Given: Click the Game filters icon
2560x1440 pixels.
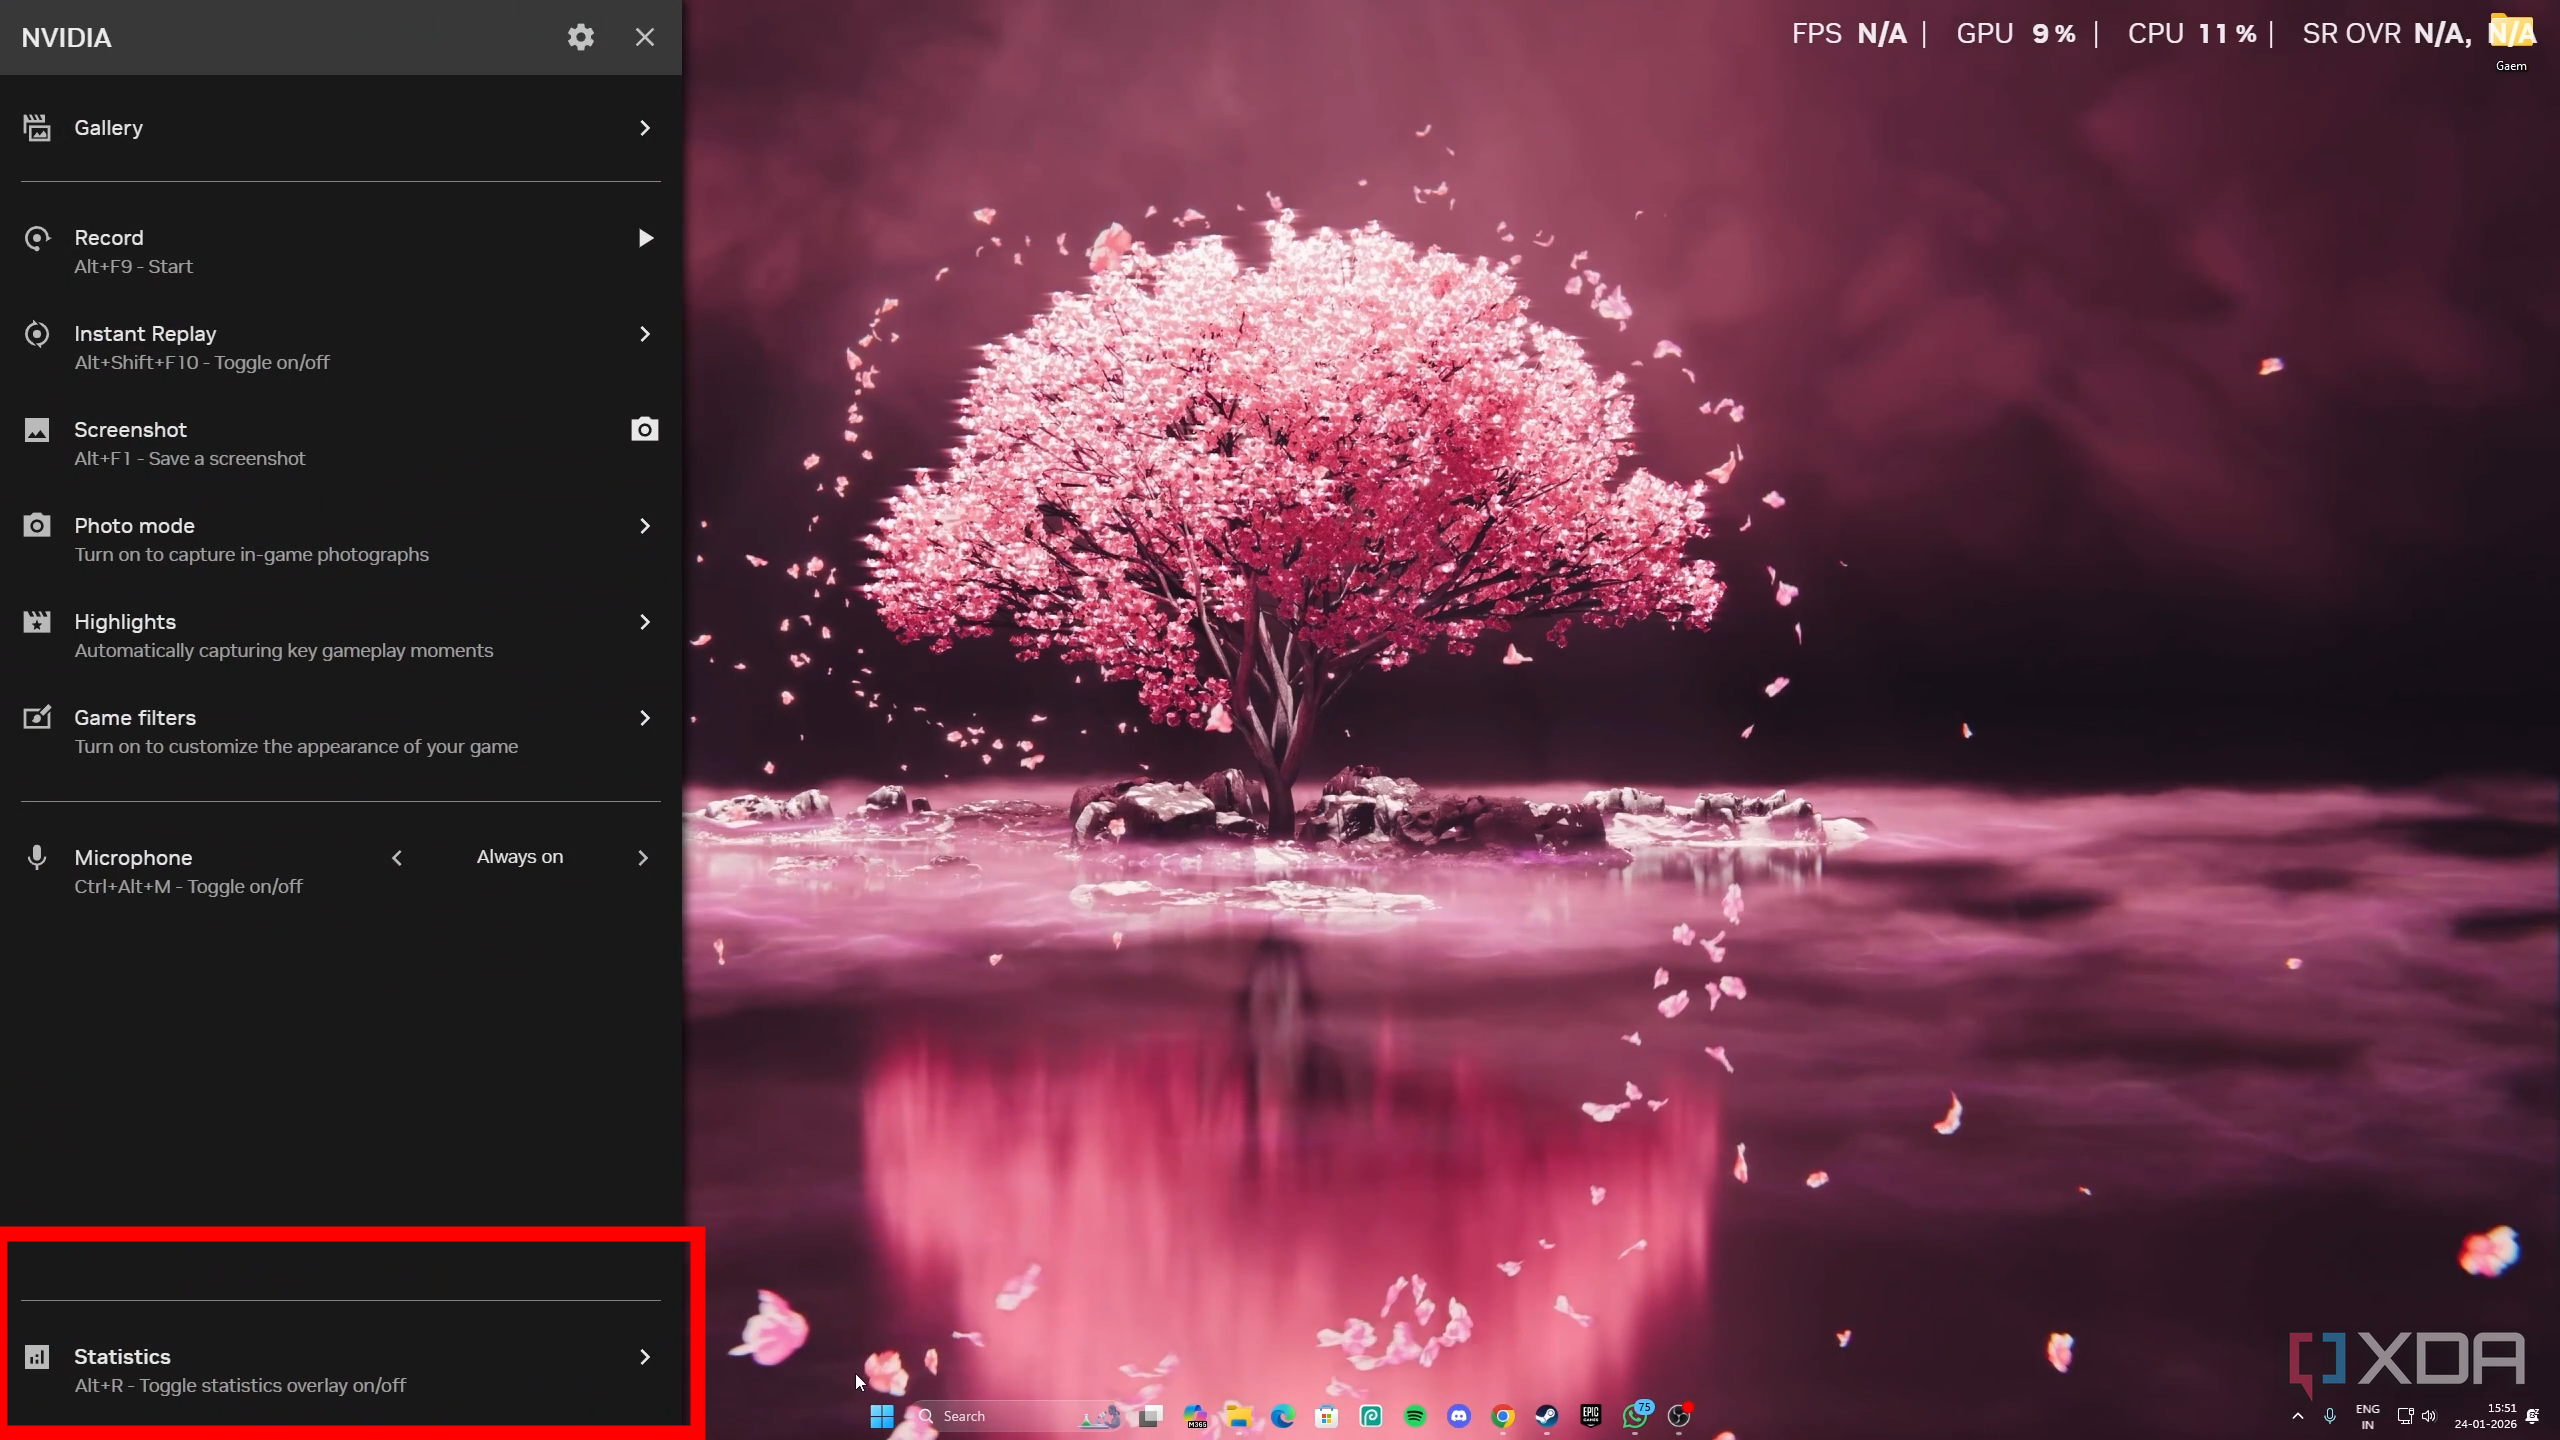Looking at the screenshot, I should click(x=37, y=717).
